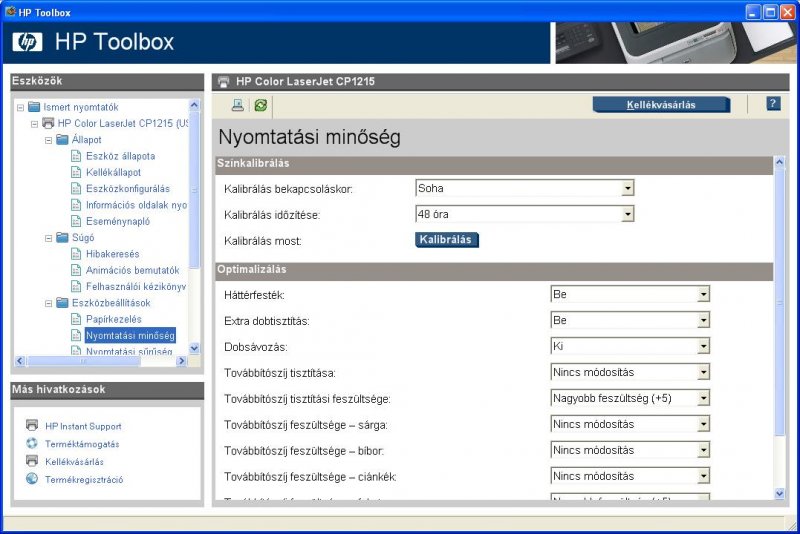Click tree panel horizontal scroll left arrow

tap(20, 361)
